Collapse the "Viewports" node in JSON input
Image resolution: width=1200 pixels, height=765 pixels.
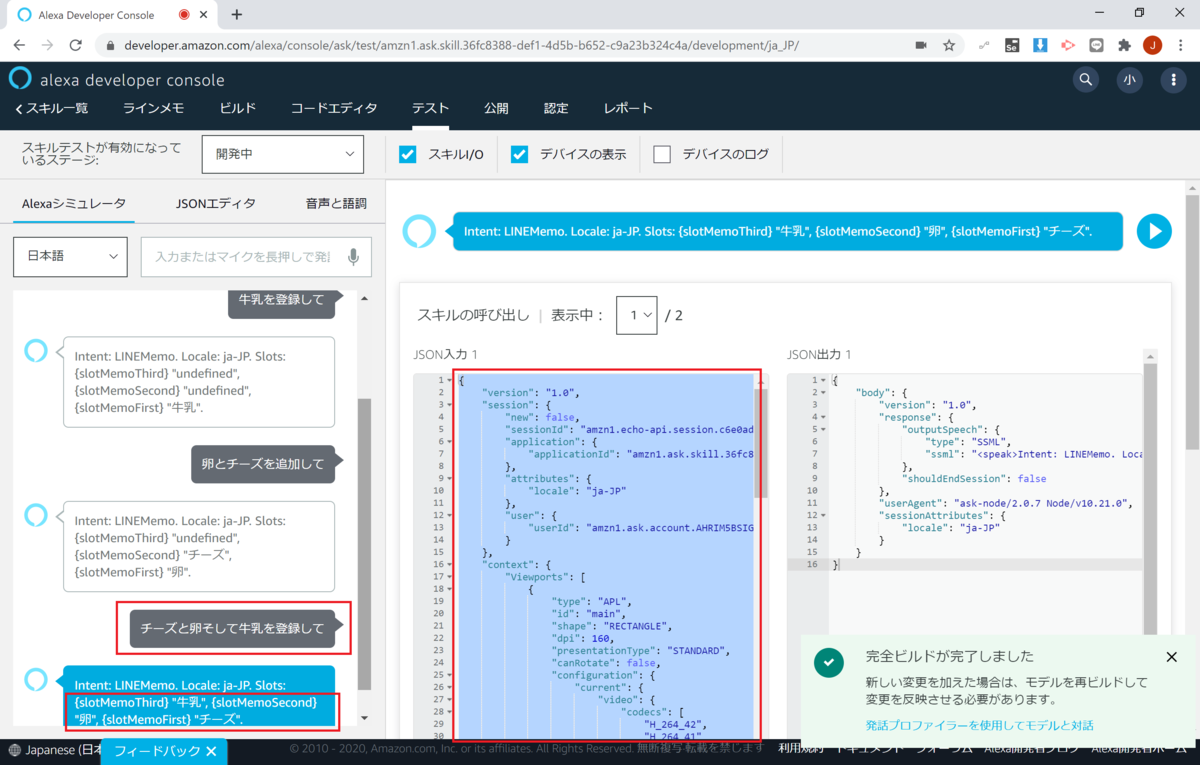click(451, 577)
